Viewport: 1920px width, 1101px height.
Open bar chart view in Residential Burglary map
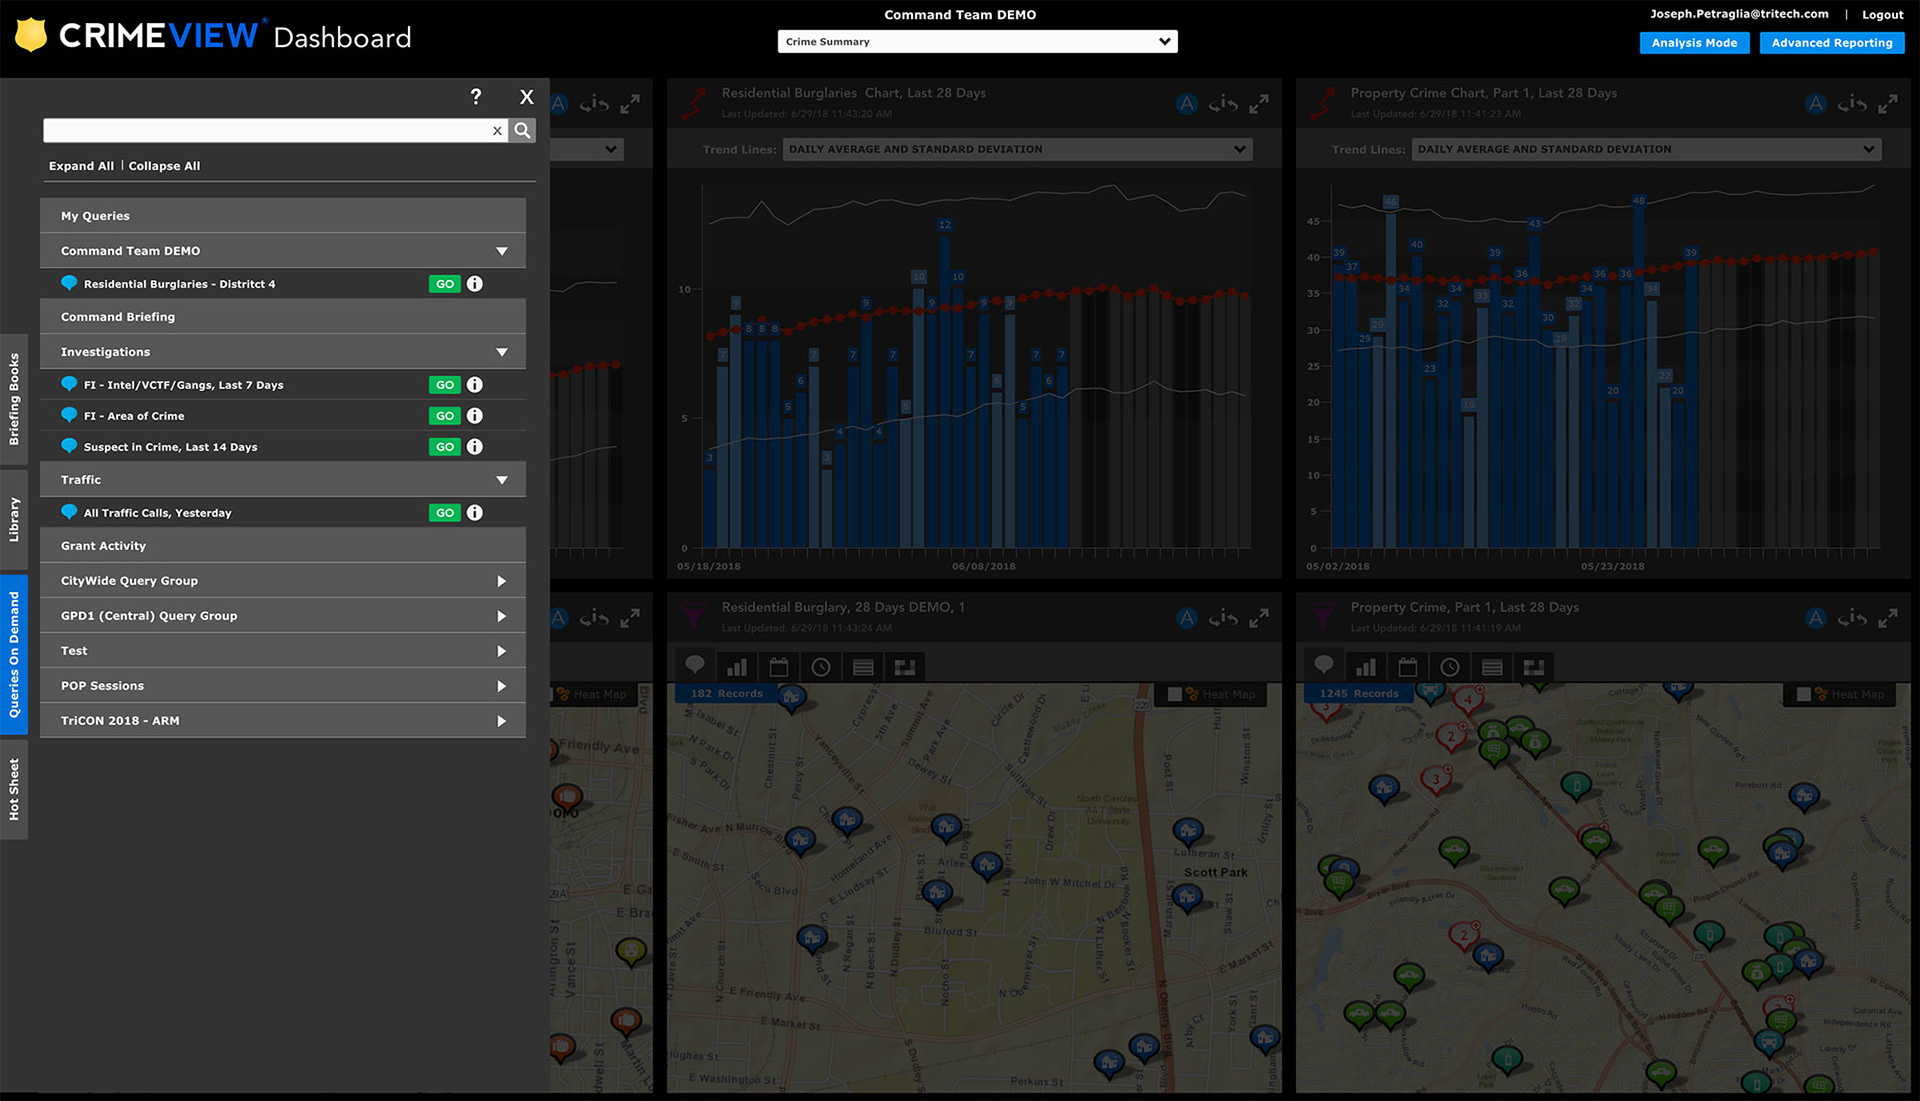(737, 667)
